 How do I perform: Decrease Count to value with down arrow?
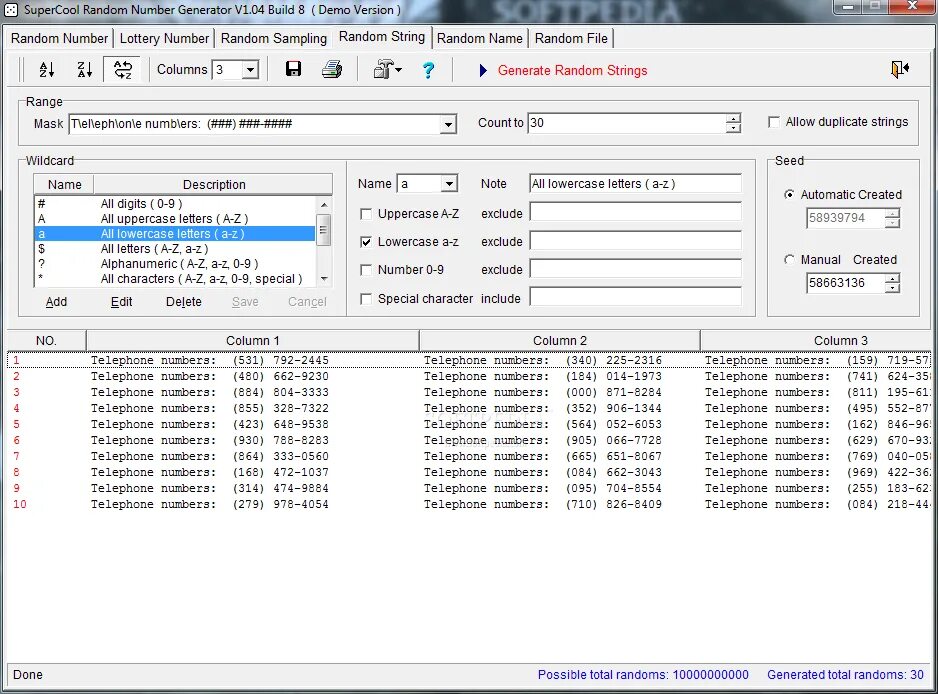pos(733,128)
